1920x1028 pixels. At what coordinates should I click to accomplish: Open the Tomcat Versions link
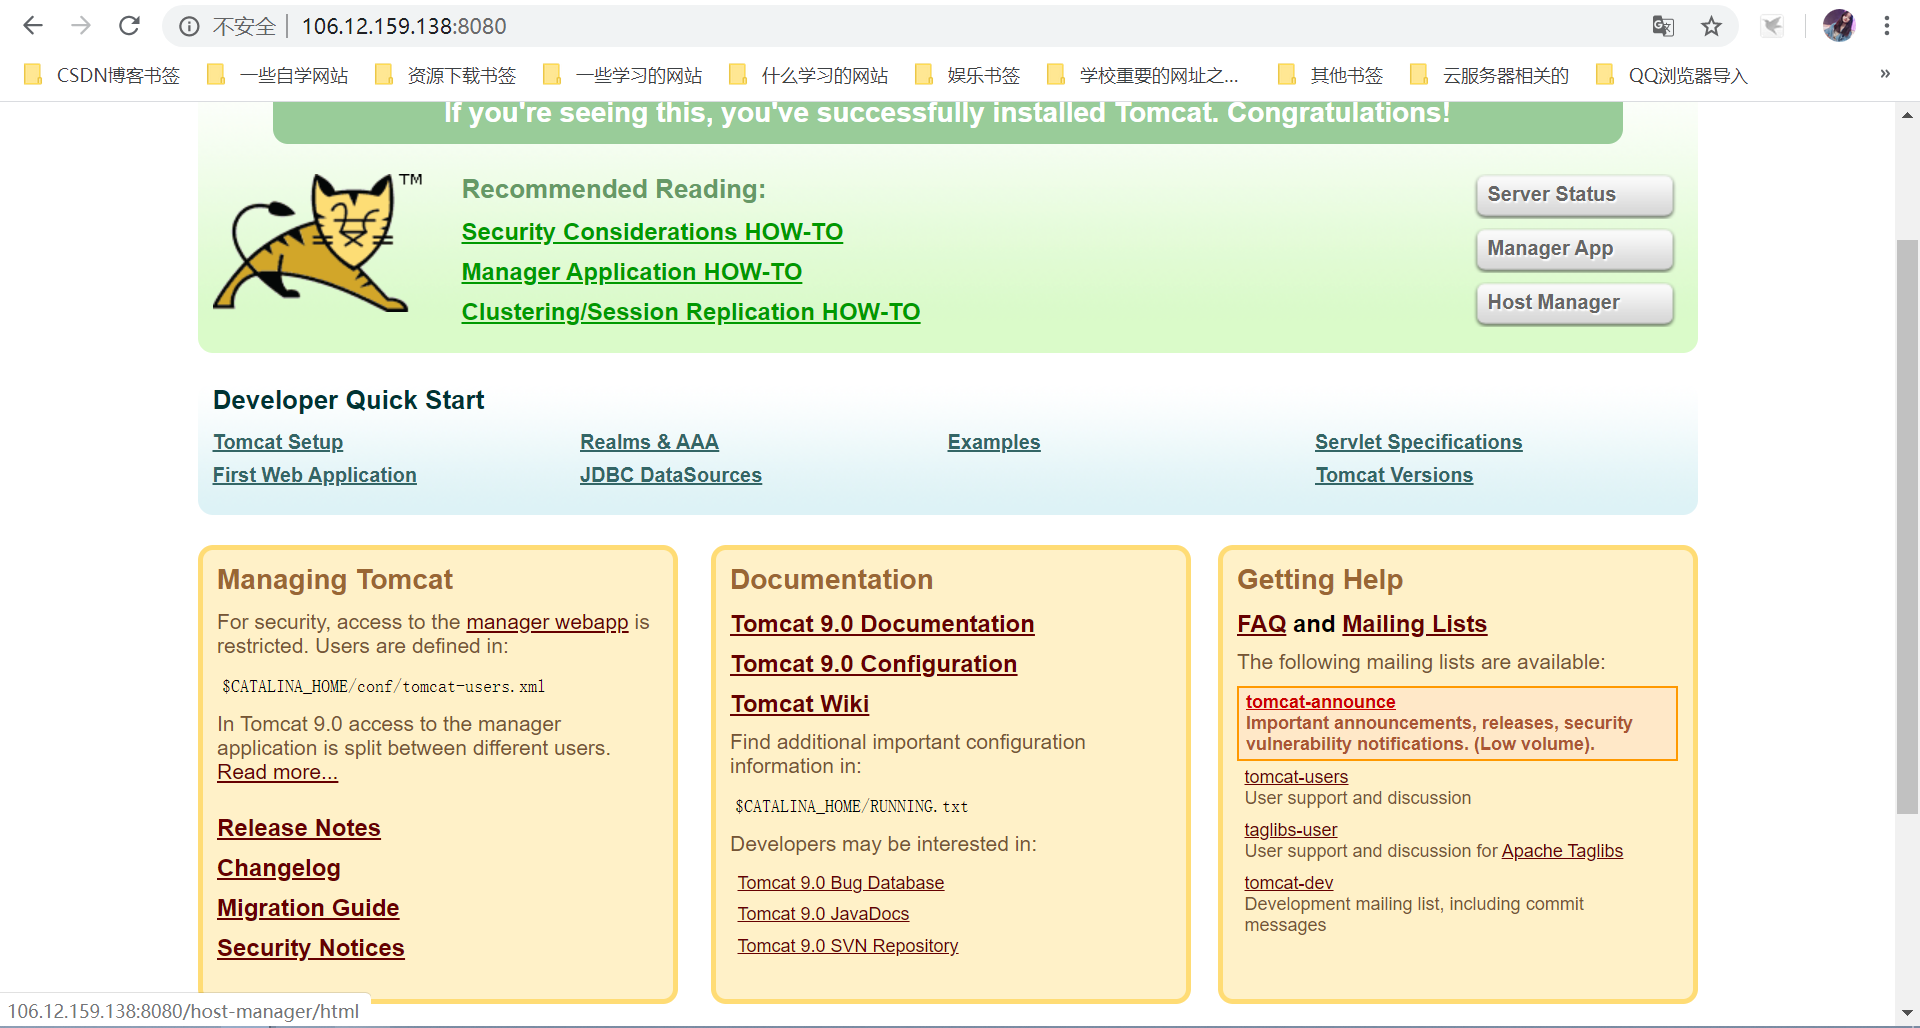click(1394, 475)
